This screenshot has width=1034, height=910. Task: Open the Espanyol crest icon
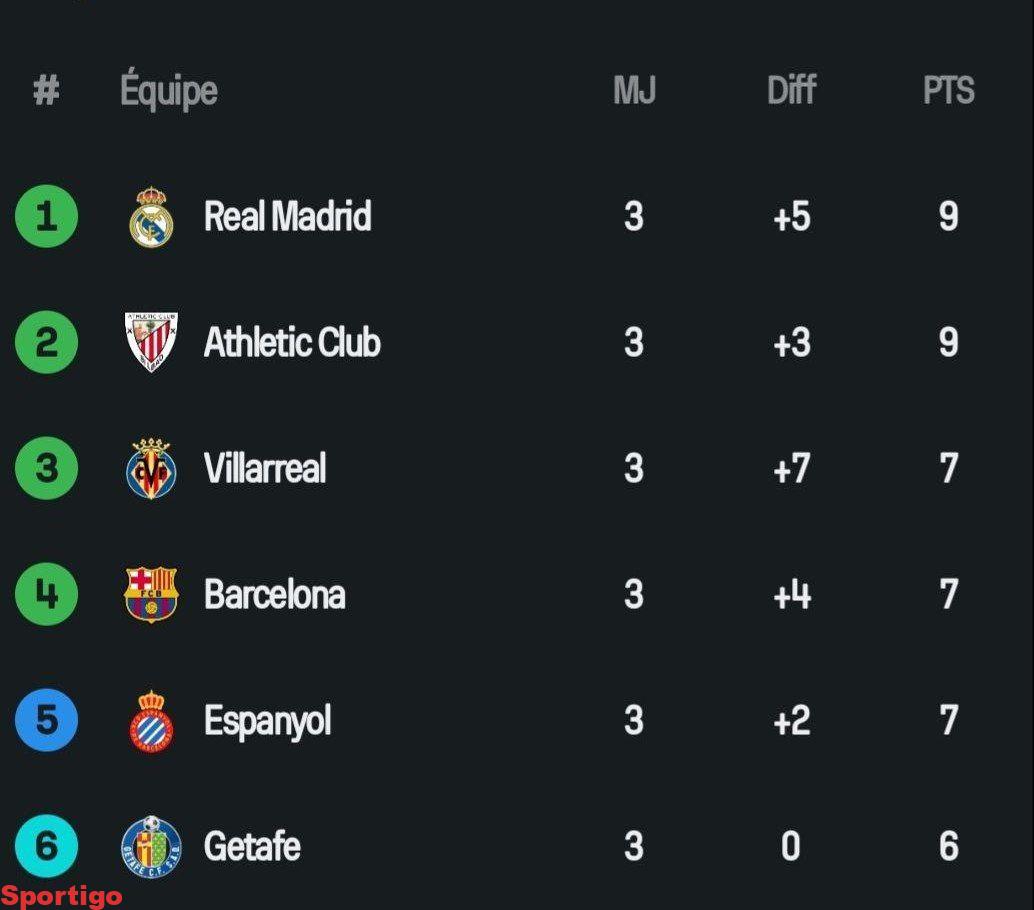[151, 721]
